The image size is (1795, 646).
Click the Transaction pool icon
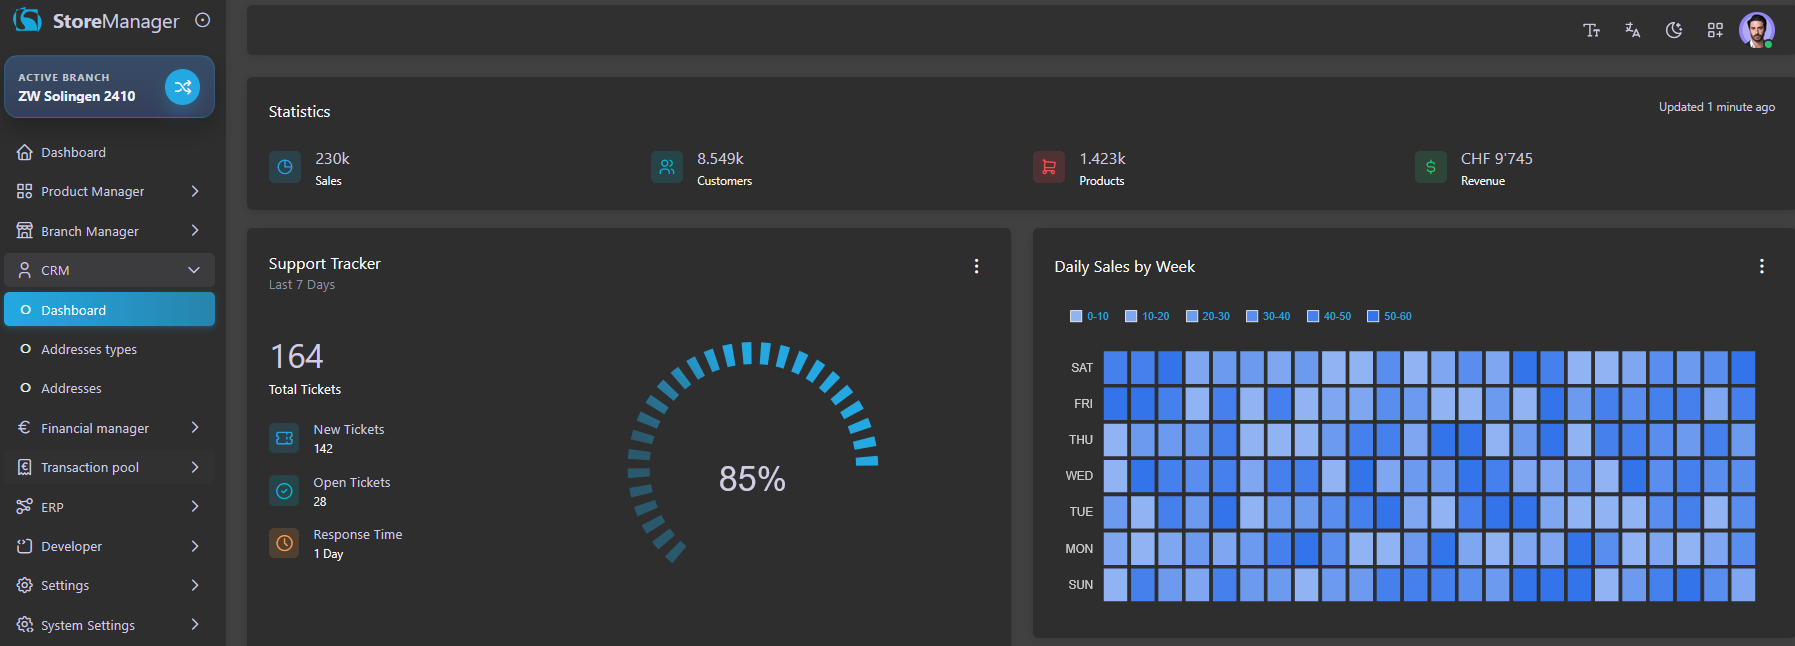[25, 467]
